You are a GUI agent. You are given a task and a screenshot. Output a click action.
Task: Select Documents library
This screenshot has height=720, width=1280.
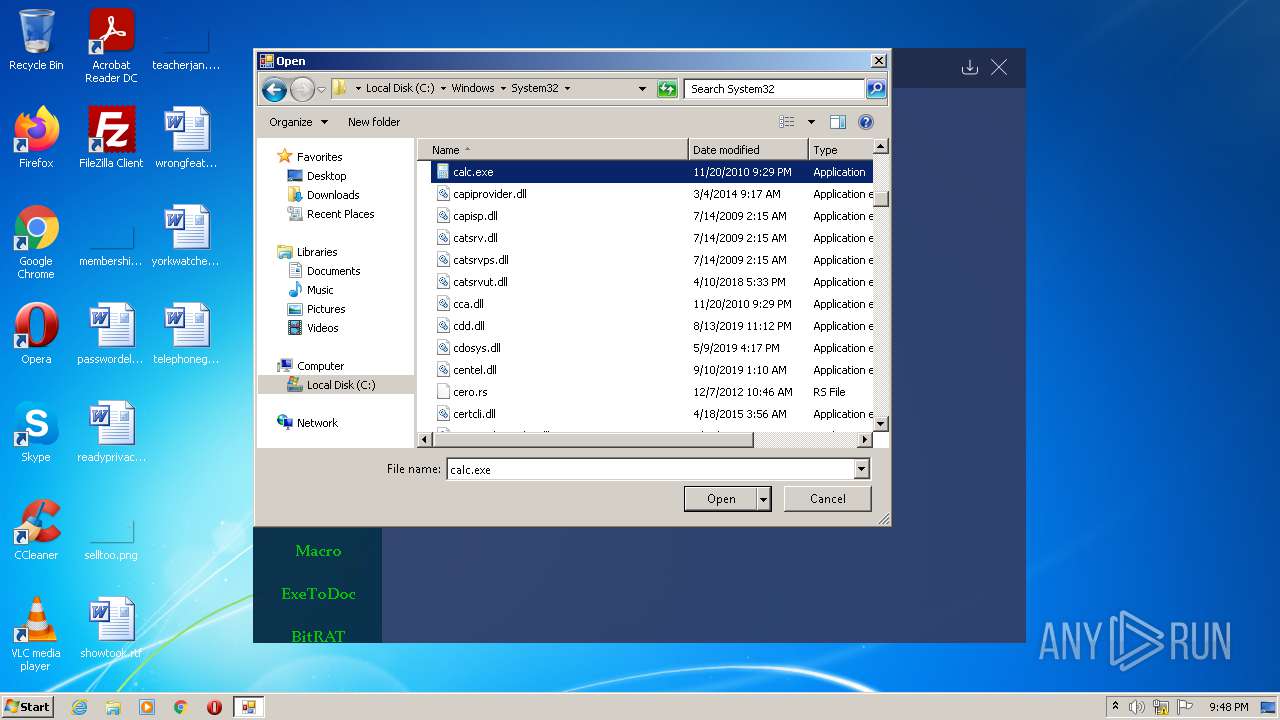333,271
